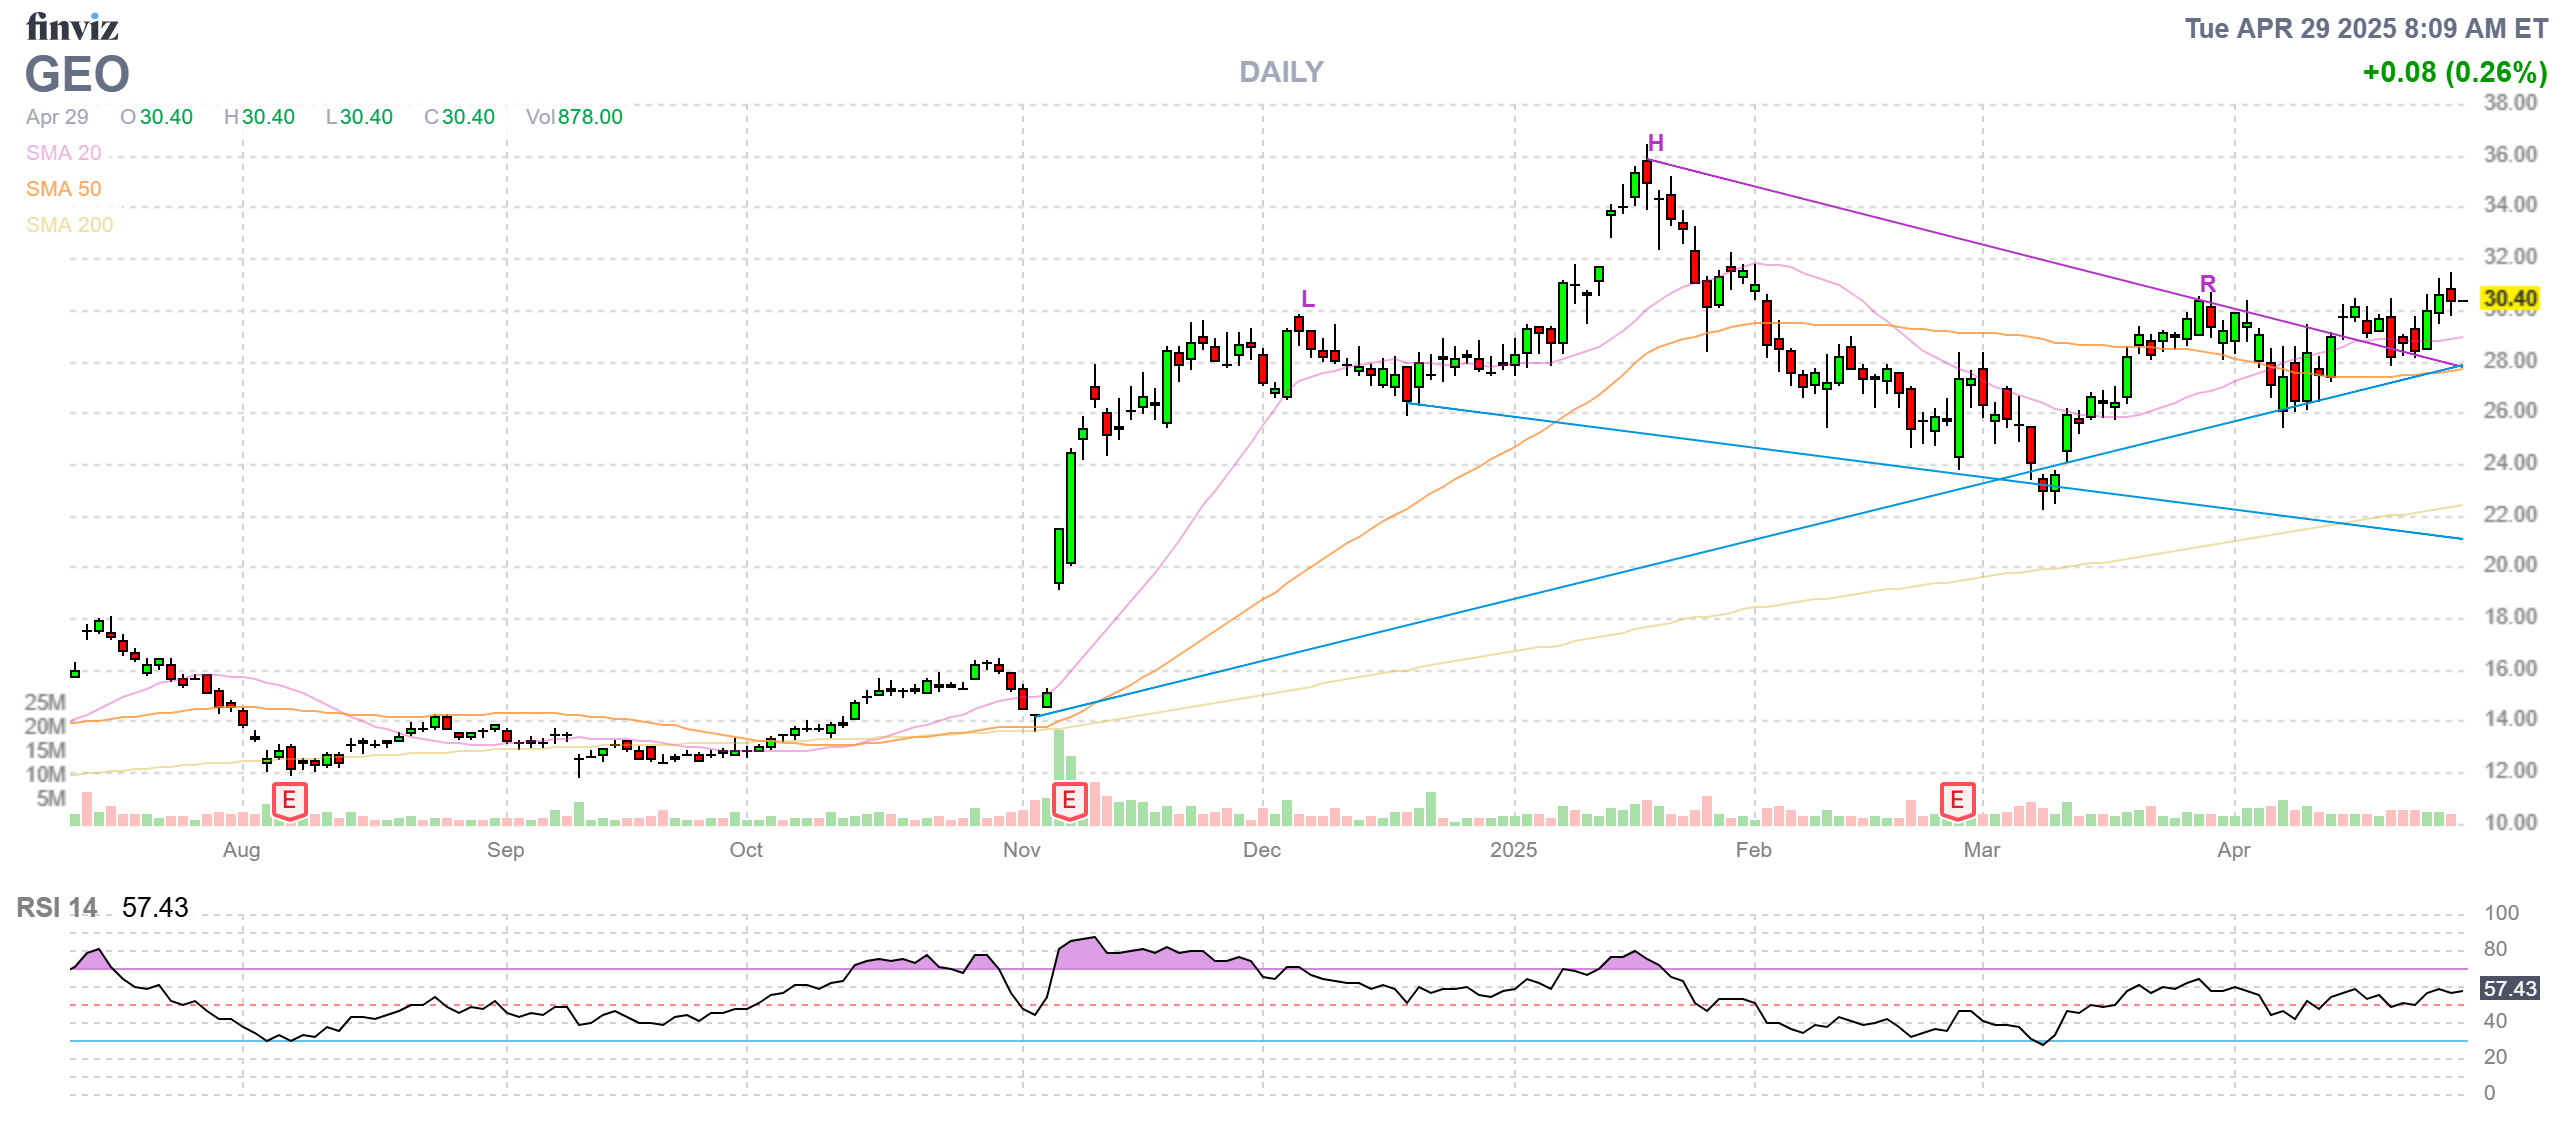
Task: Click the purple L pattern marker
Action: click(1307, 299)
